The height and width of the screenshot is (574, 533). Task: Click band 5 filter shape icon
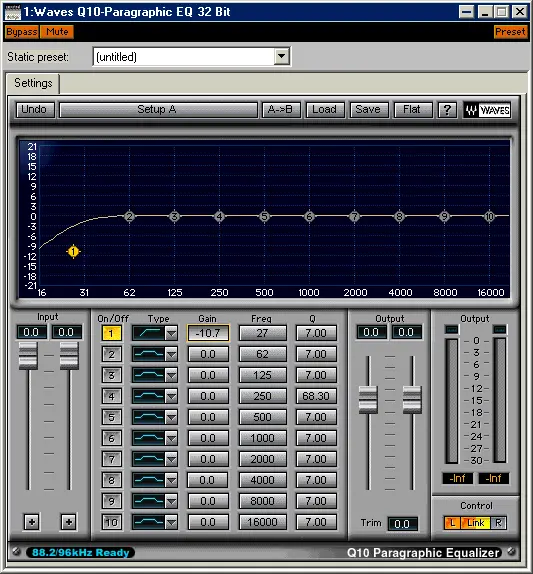tap(148, 417)
